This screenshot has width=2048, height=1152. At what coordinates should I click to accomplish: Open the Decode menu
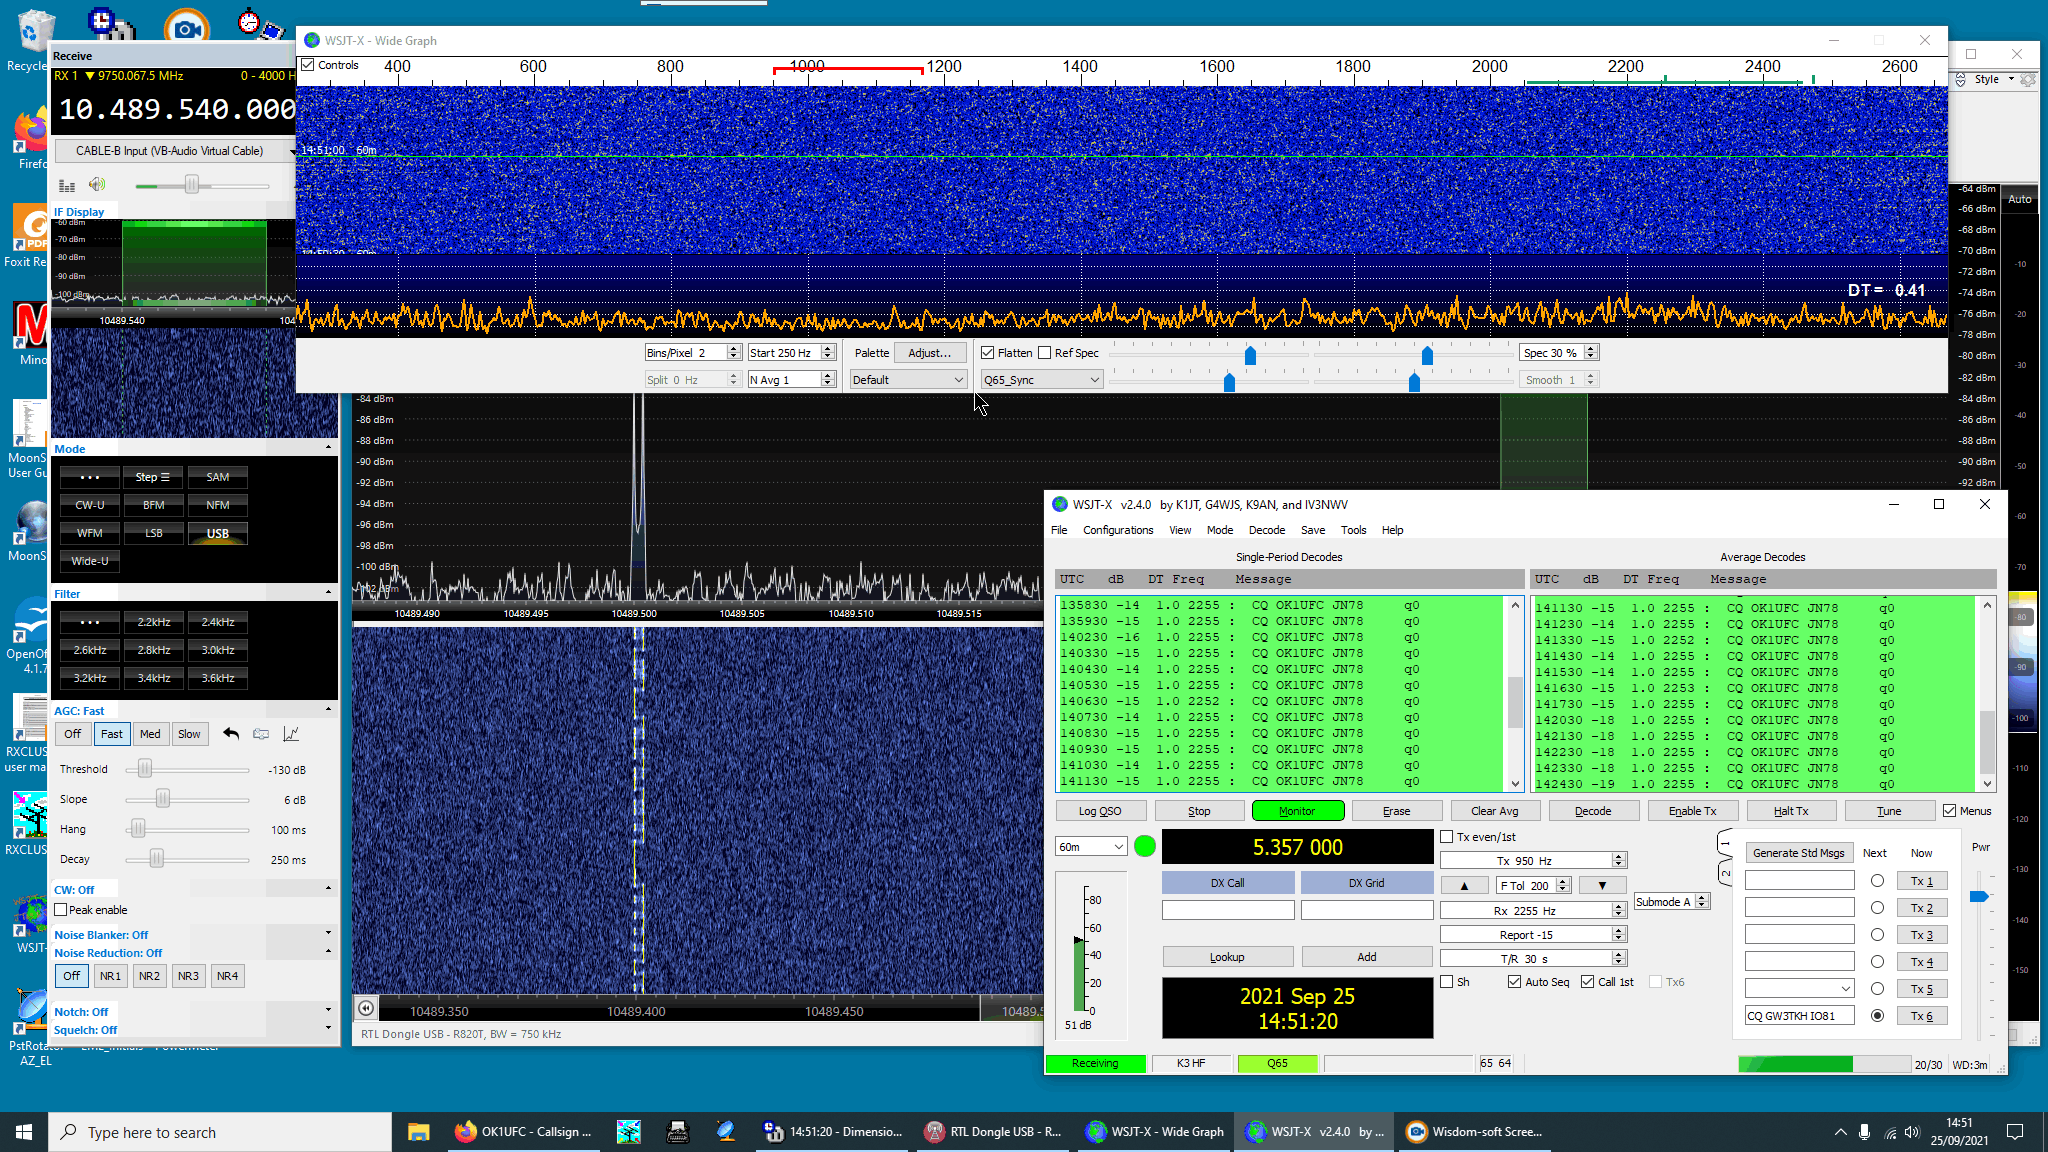[x=1266, y=530]
